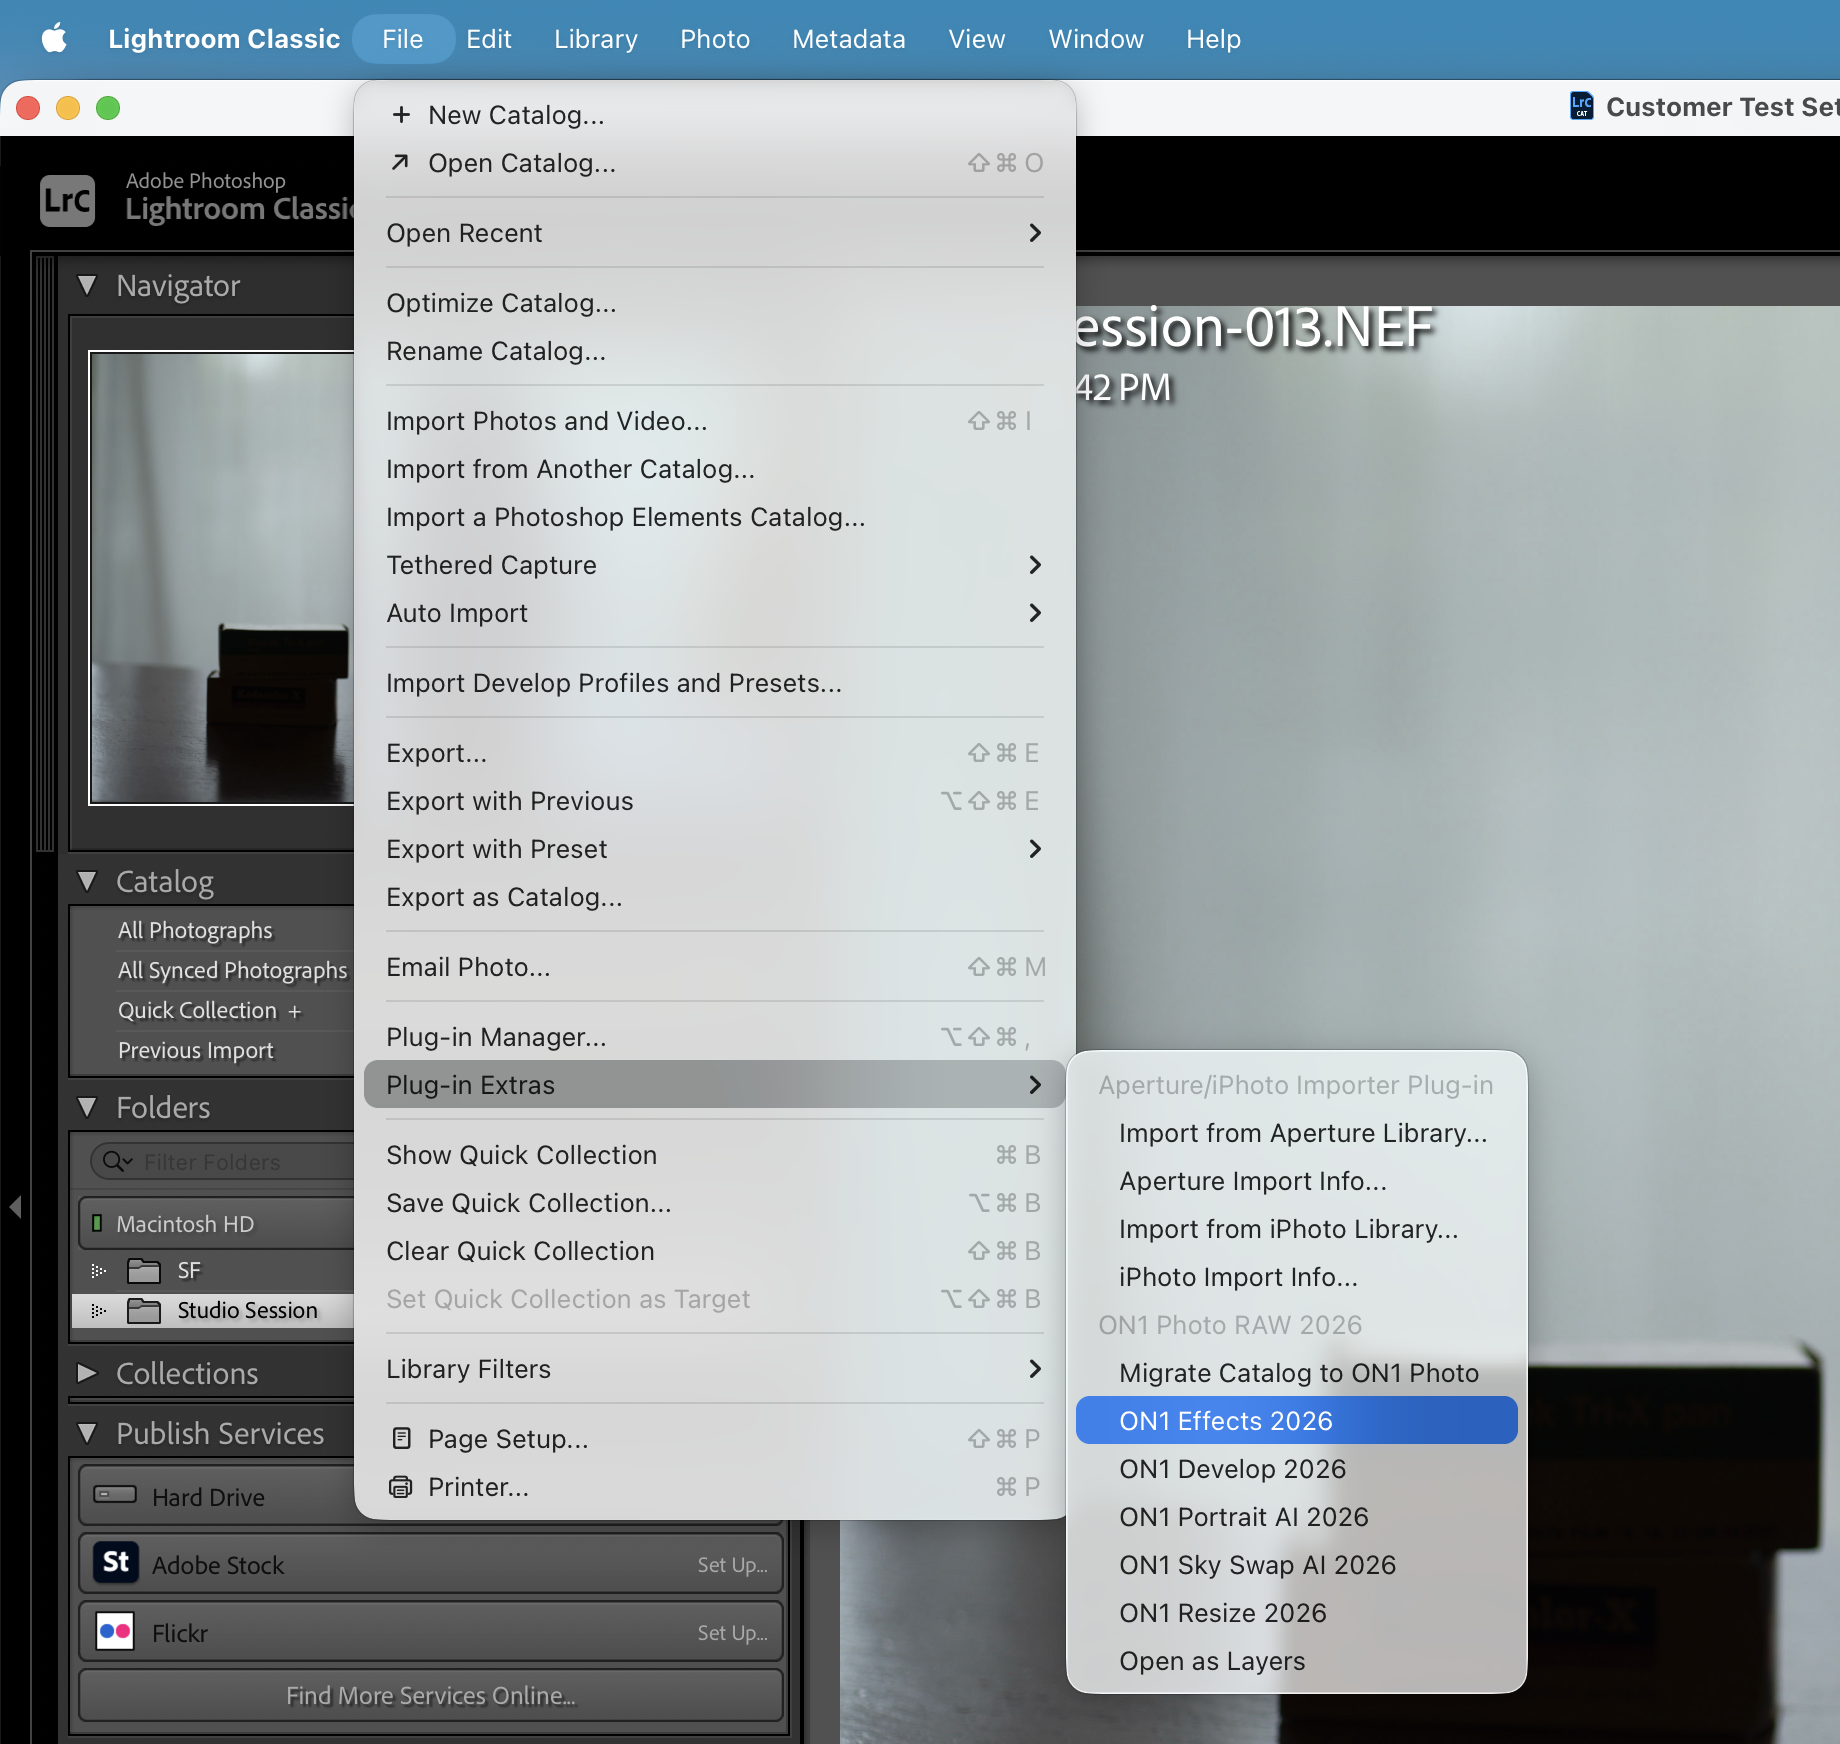1840x1744 pixels.
Task: Collapse the Publish Services panel
Action: pyautogui.click(x=87, y=1433)
